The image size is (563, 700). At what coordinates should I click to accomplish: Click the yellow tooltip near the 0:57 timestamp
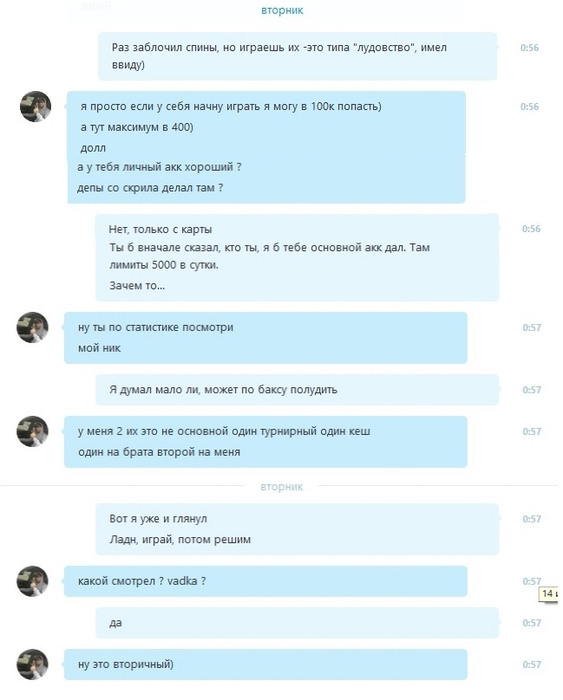click(x=549, y=594)
